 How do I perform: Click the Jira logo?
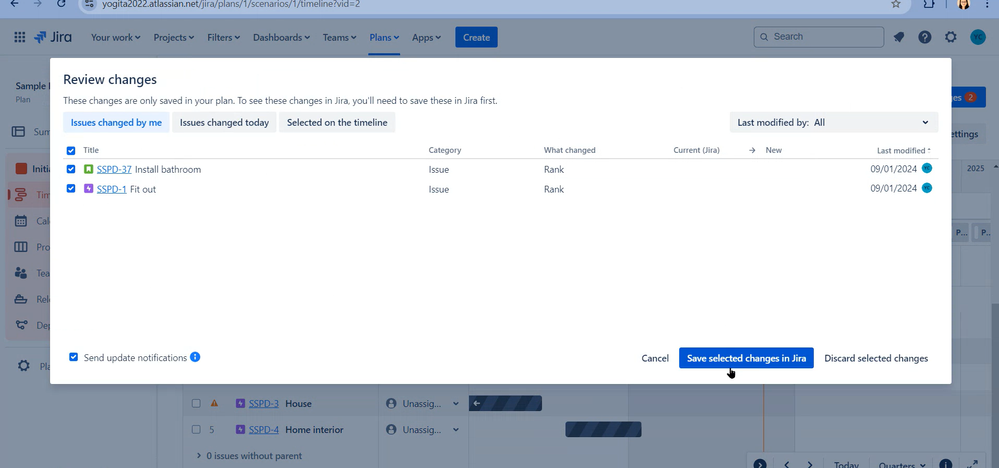point(53,37)
